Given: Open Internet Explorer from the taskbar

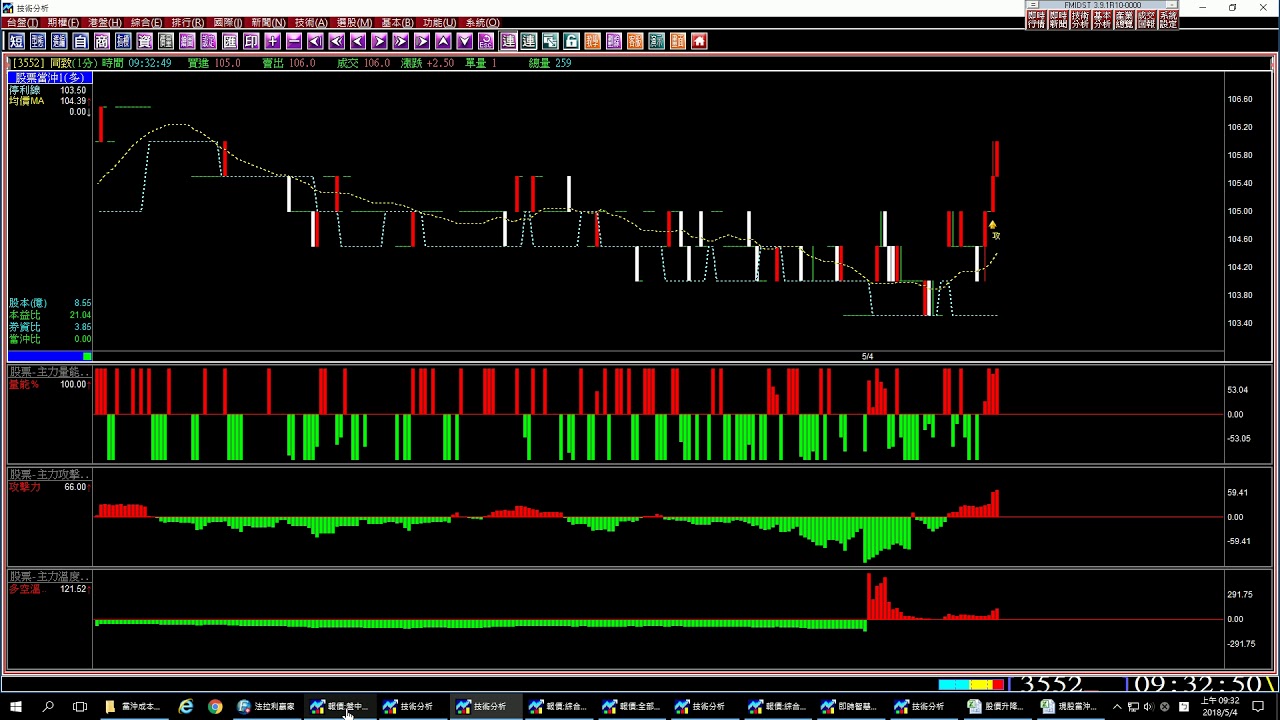Looking at the screenshot, I should pos(186,706).
